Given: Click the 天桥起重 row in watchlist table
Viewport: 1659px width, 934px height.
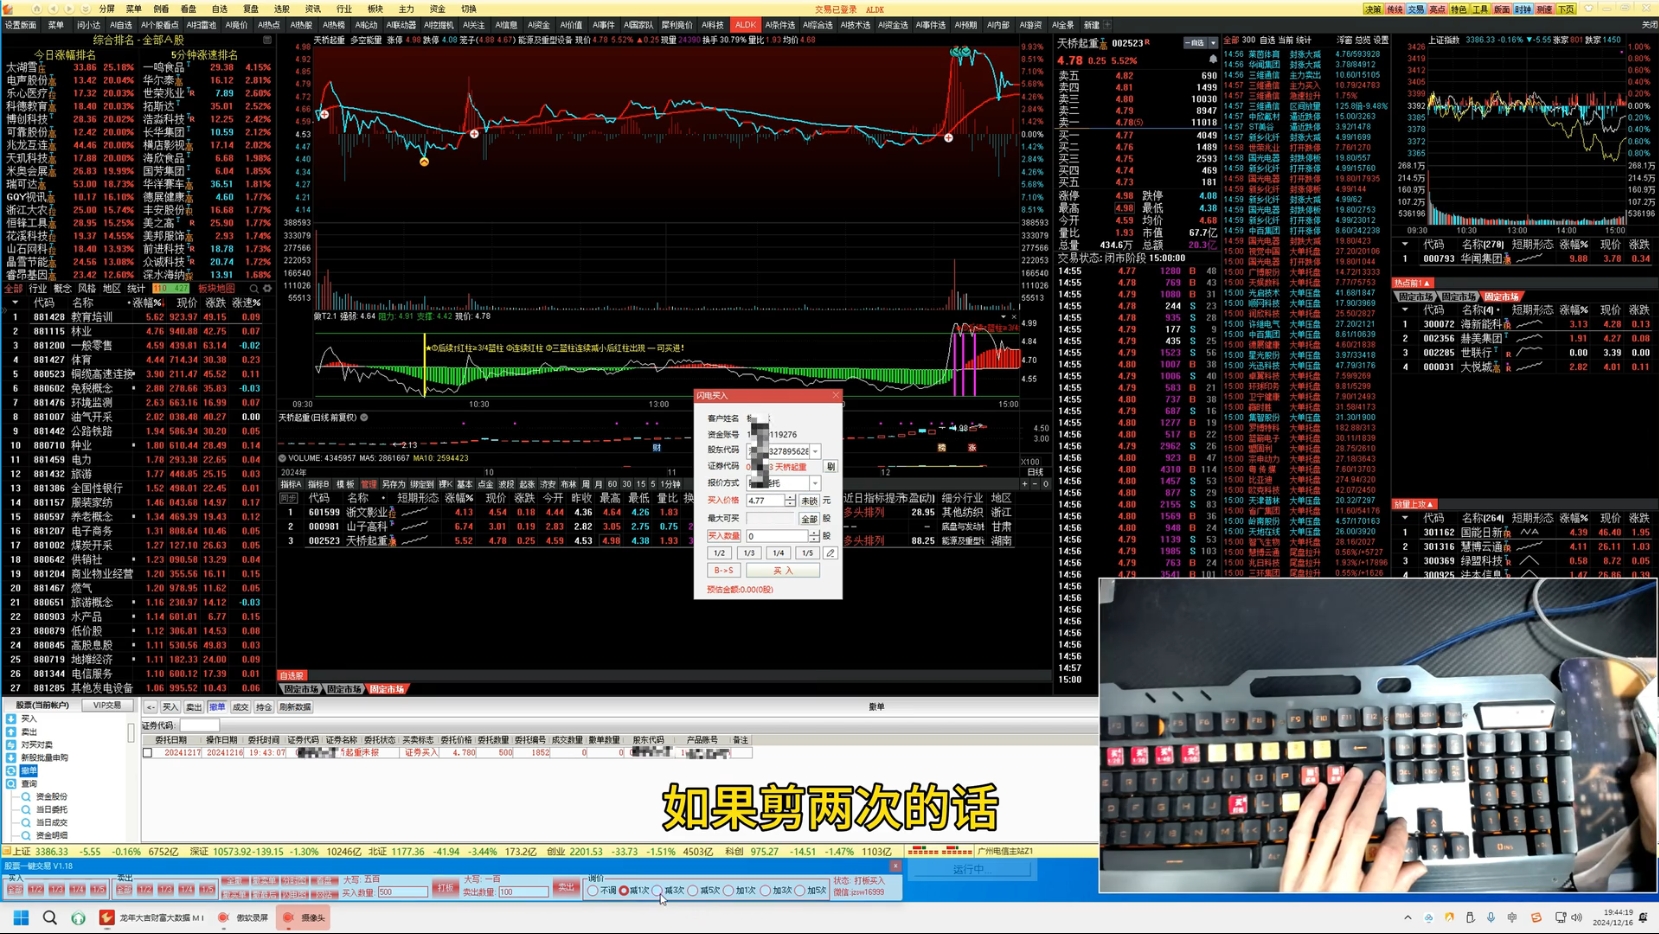Looking at the screenshot, I should [663, 541].
